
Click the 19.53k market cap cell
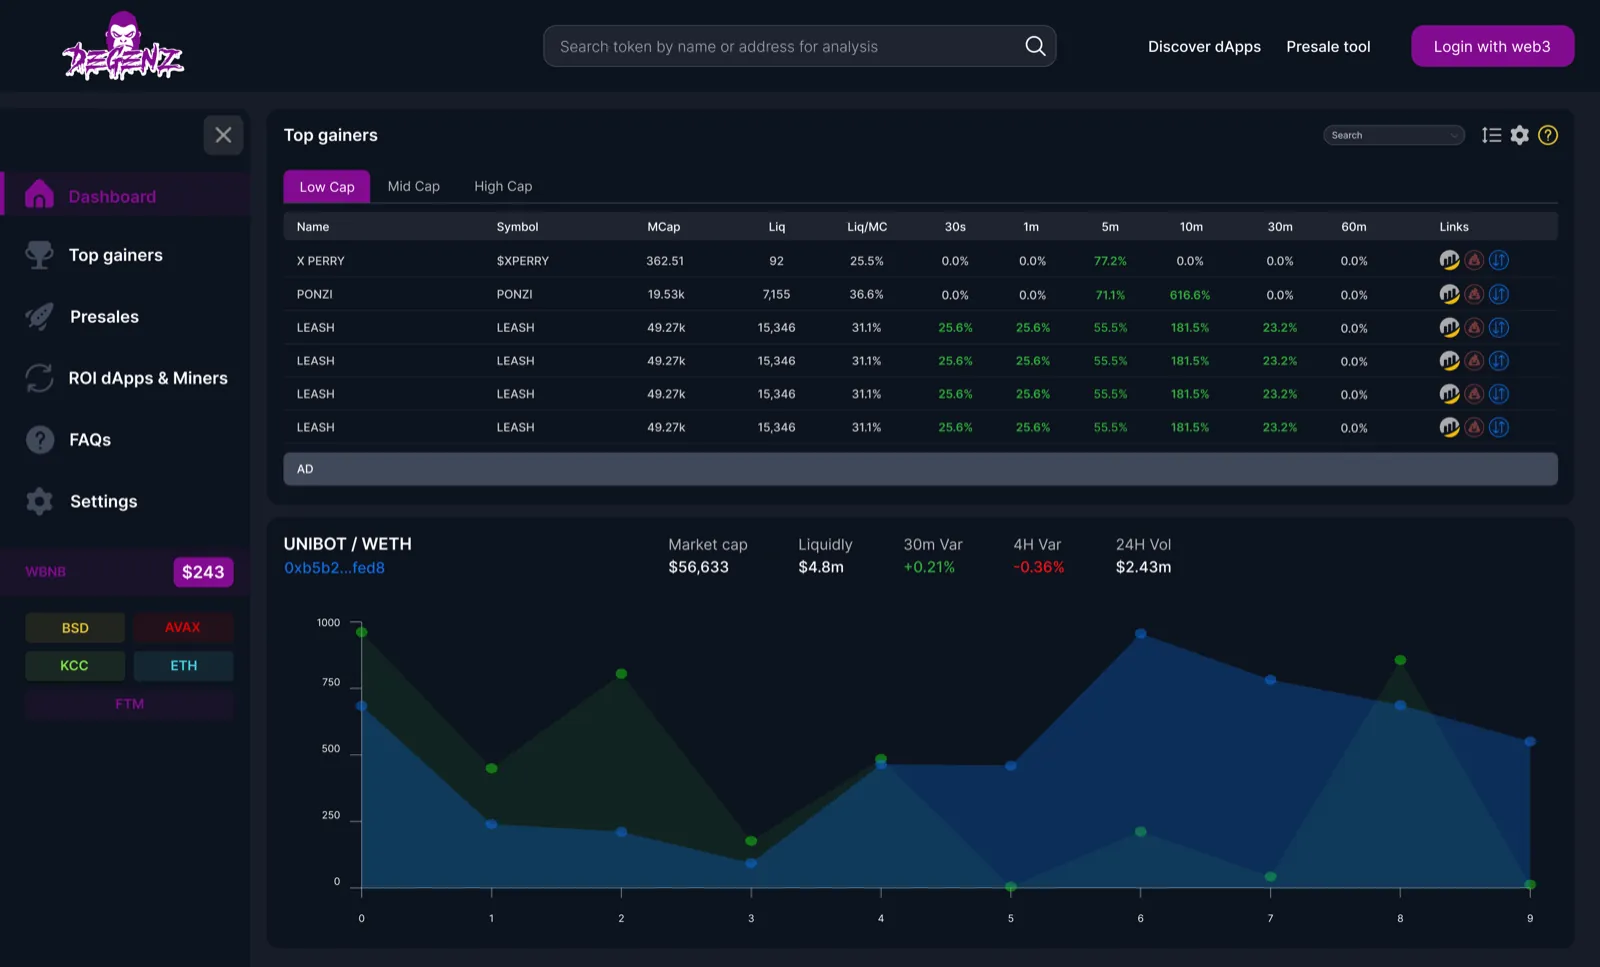click(x=666, y=294)
